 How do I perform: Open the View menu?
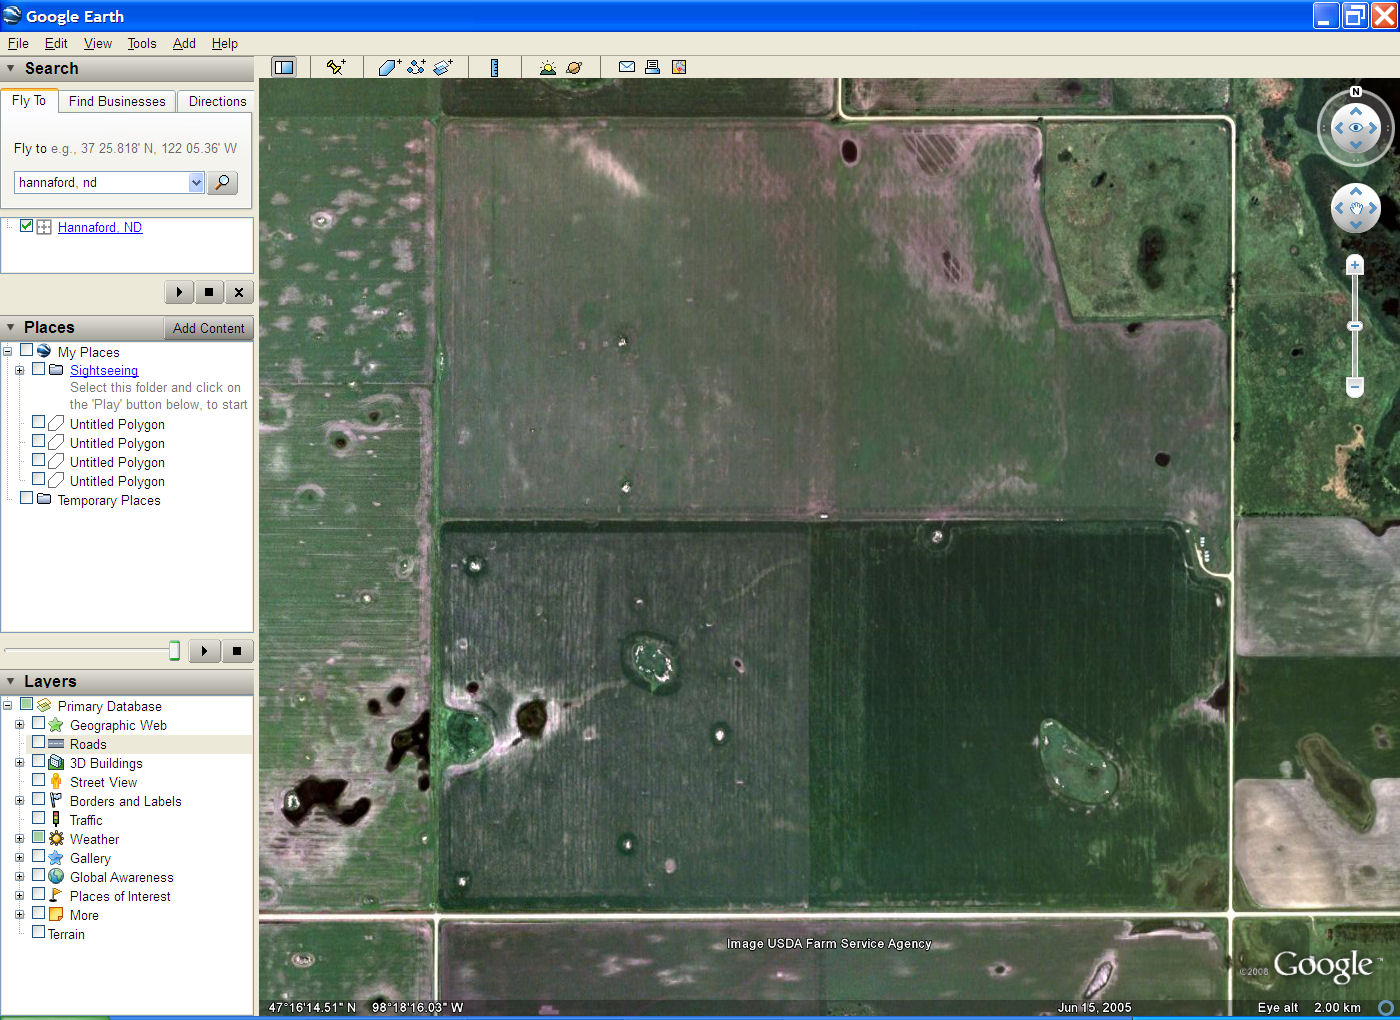coord(98,43)
